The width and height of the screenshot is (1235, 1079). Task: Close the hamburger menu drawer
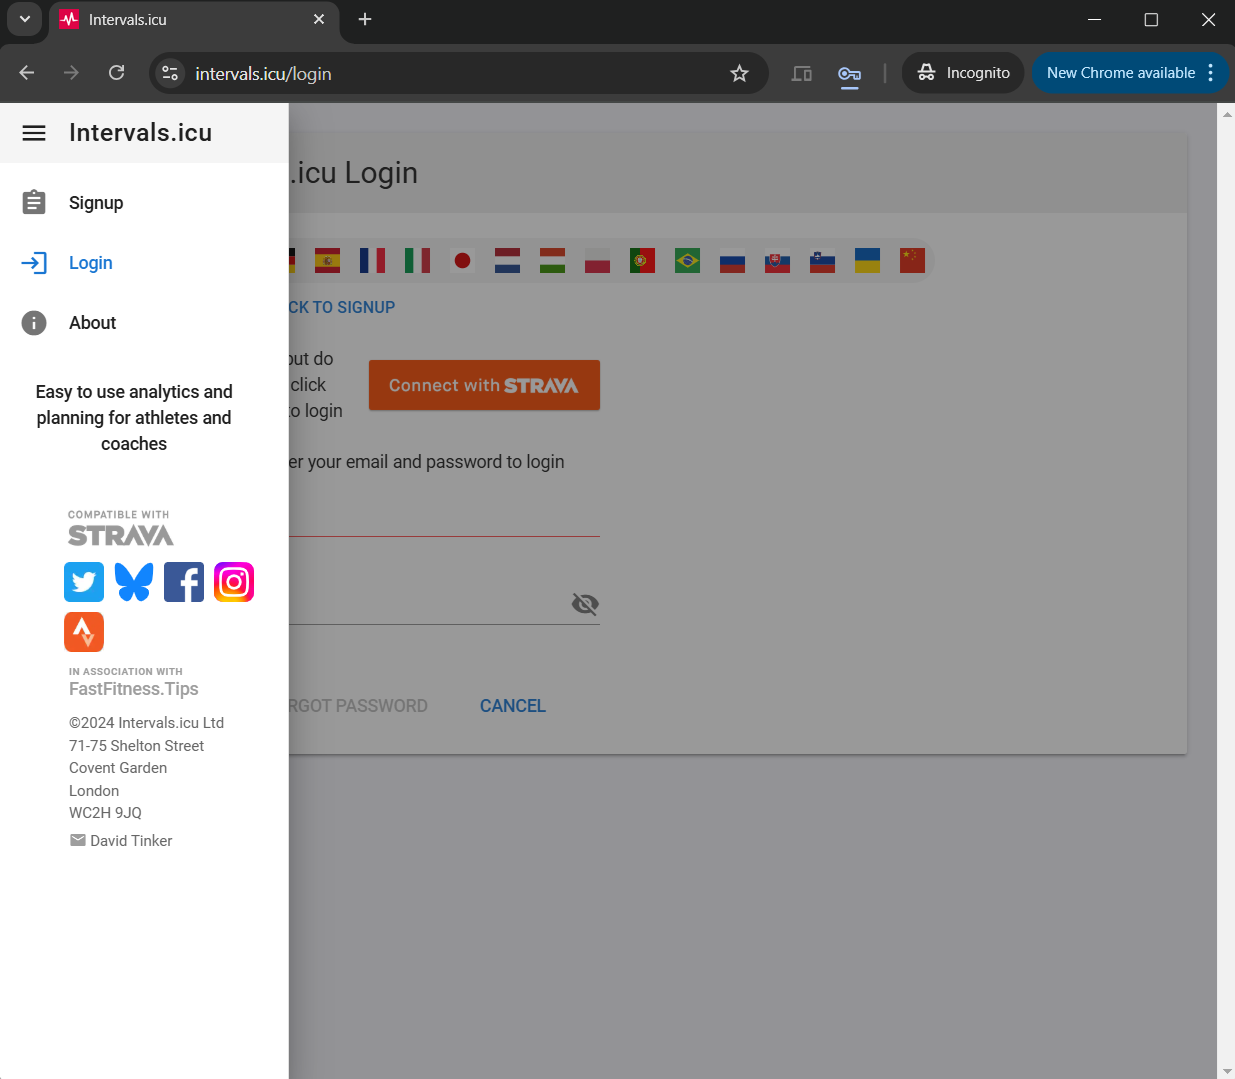pyautogui.click(x=34, y=133)
